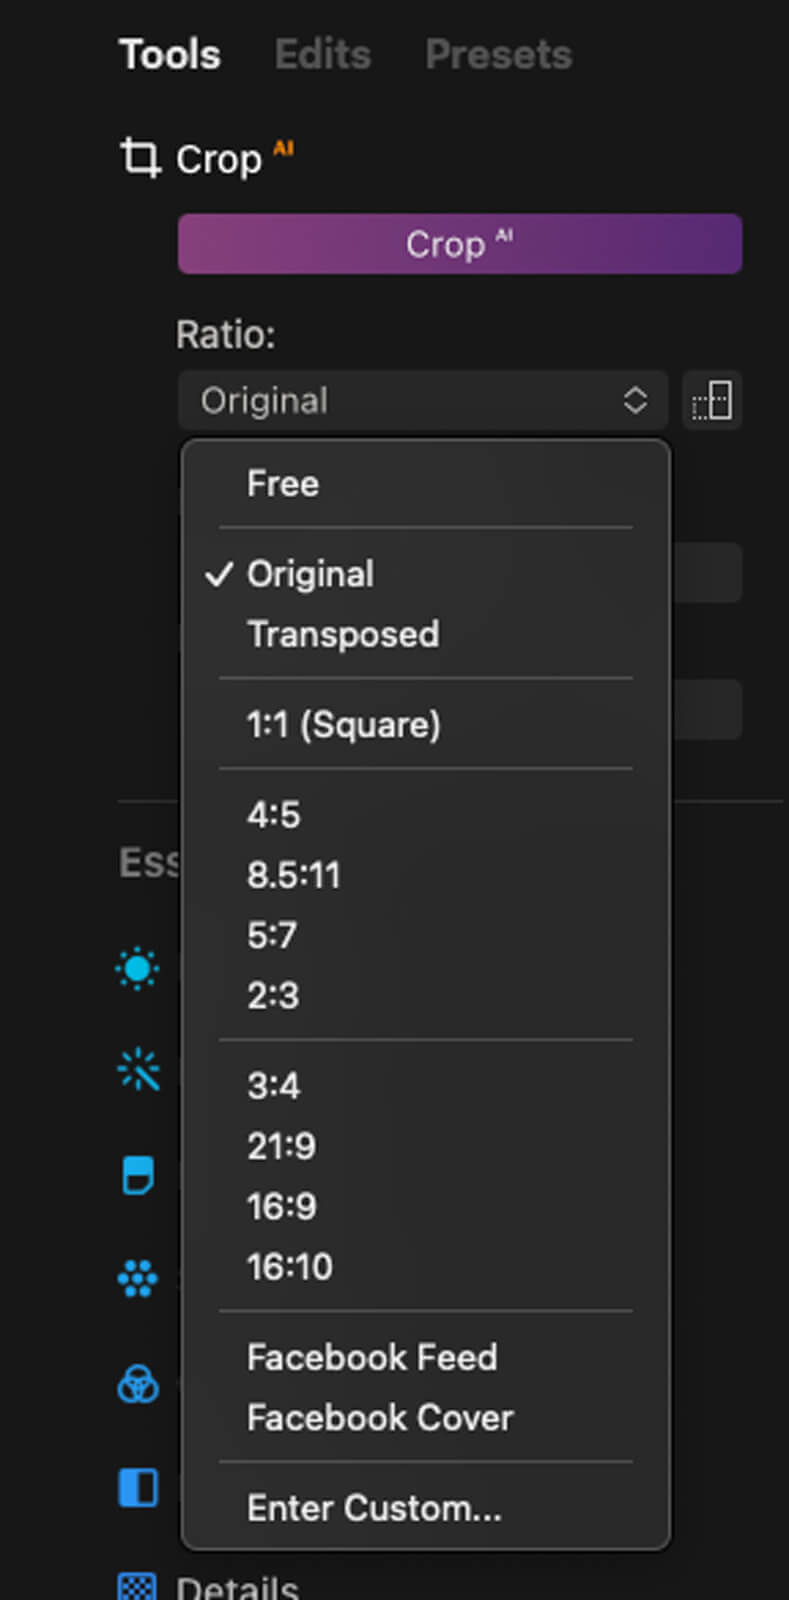Screen dimensions: 789x1600
Task: Choose the 16:9 aspect ratio
Action: (x=281, y=1206)
